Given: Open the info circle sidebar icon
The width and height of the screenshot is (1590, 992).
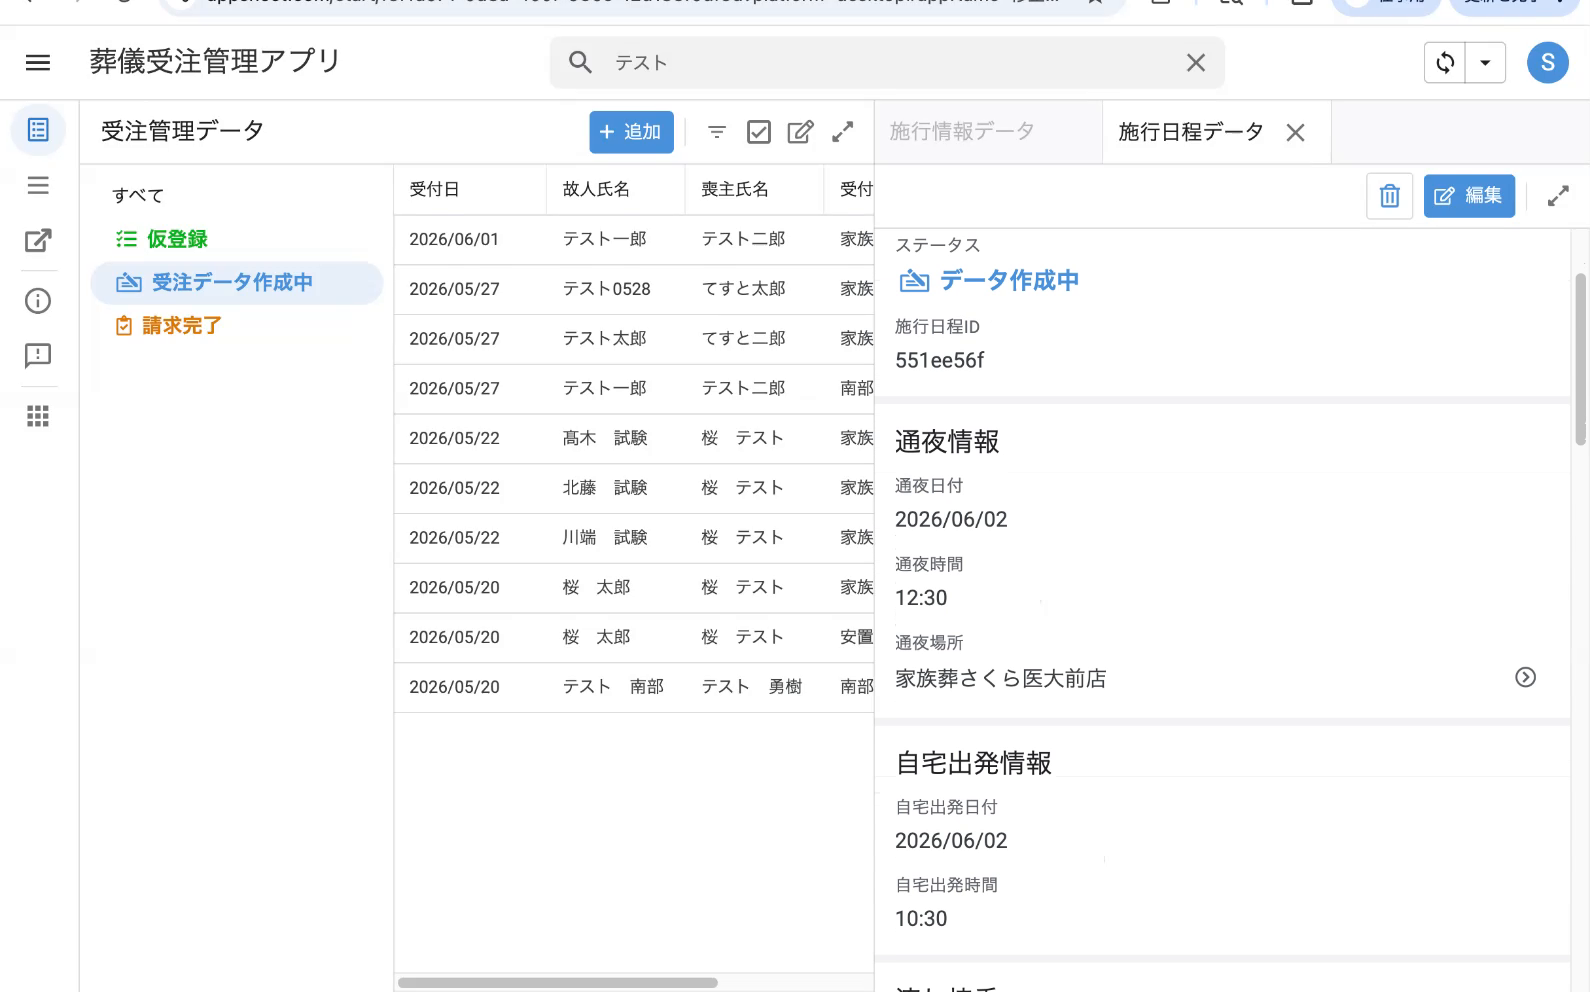Looking at the screenshot, I should click(x=38, y=301).
